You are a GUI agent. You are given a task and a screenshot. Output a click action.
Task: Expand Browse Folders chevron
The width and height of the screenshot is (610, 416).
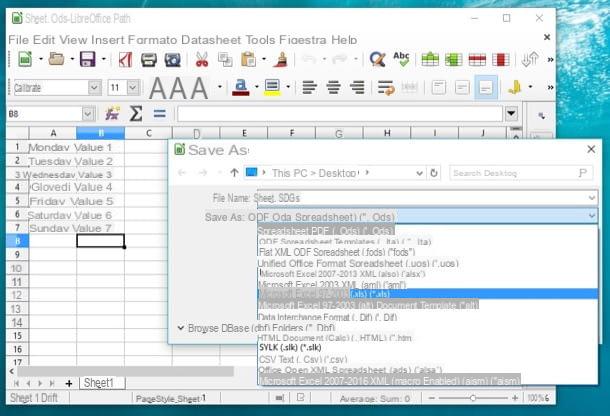(x=181, y=328)
